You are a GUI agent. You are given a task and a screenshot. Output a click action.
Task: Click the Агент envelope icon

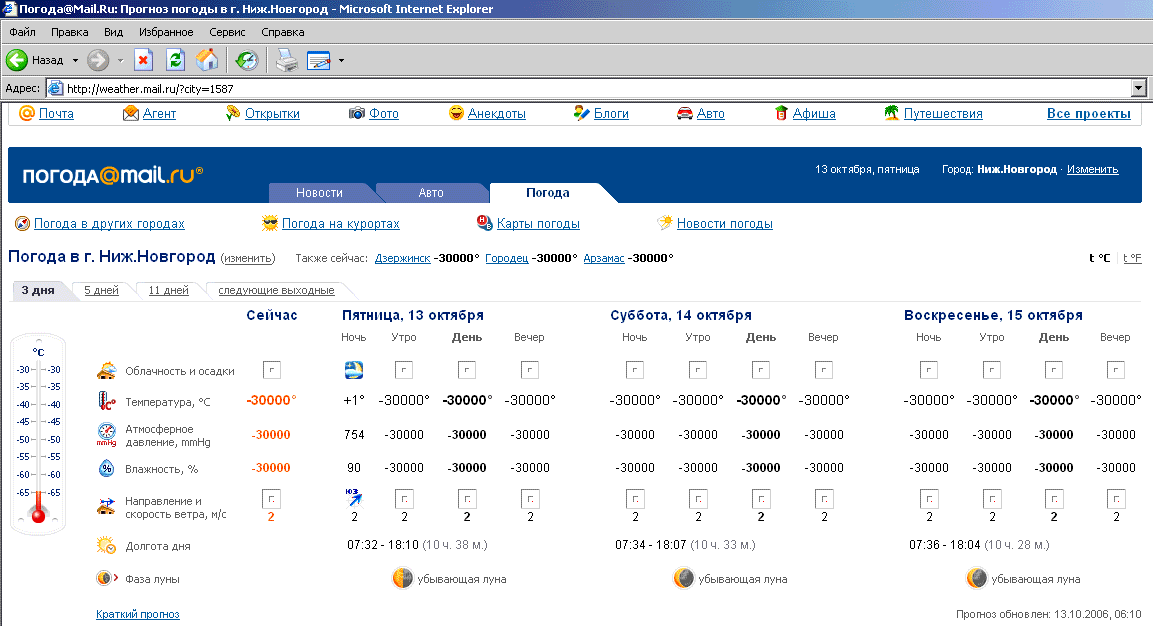coord(131,113)
